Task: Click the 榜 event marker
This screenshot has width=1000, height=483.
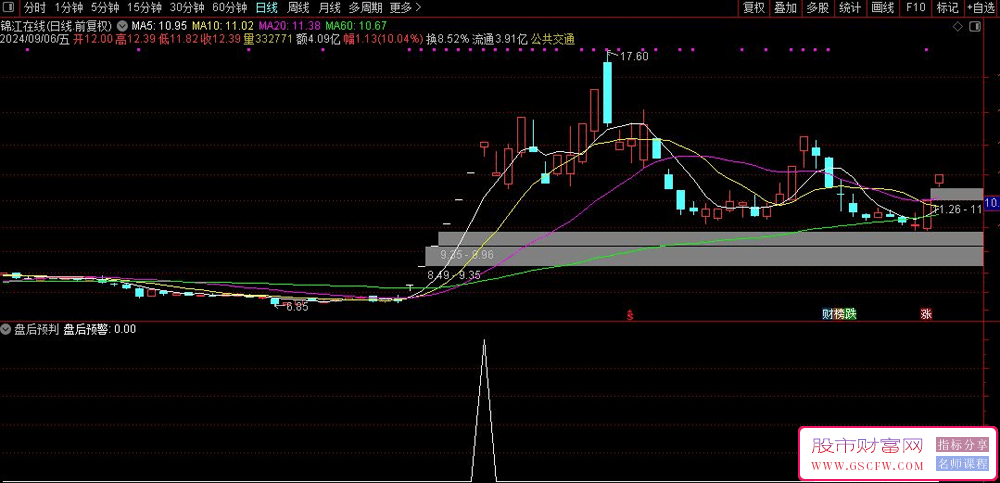Action: (x=839, y=315)
